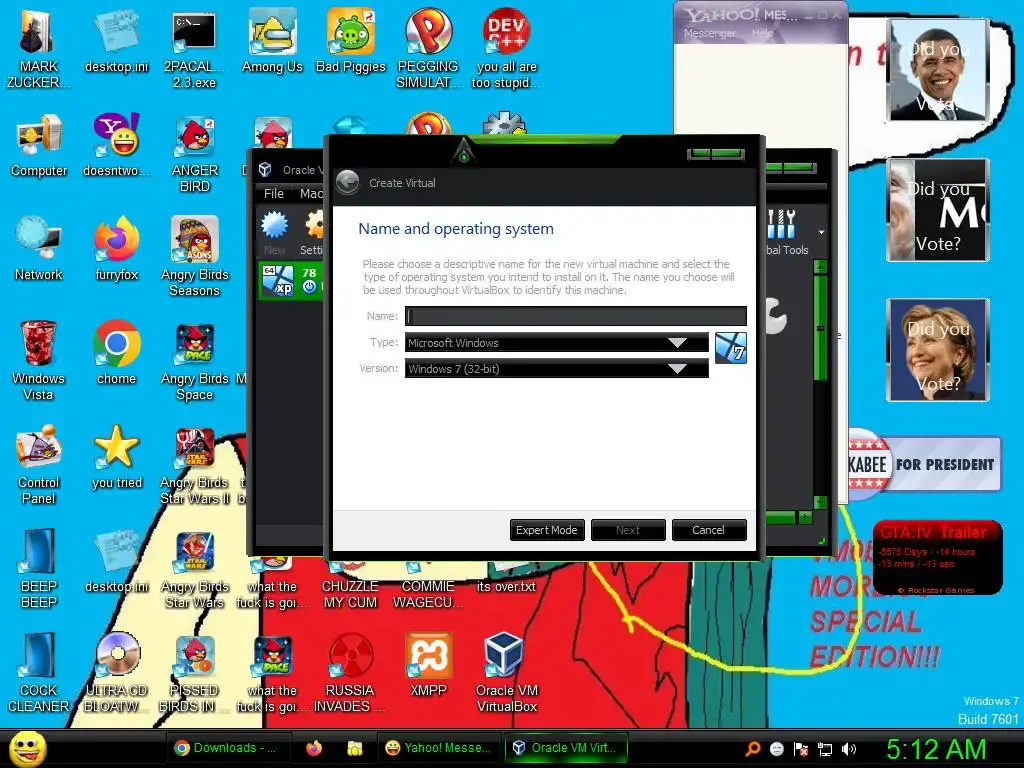This screenshot has width=1024, height=768.
Task: Focus the Name input field
Action: [x=575, y=316]
